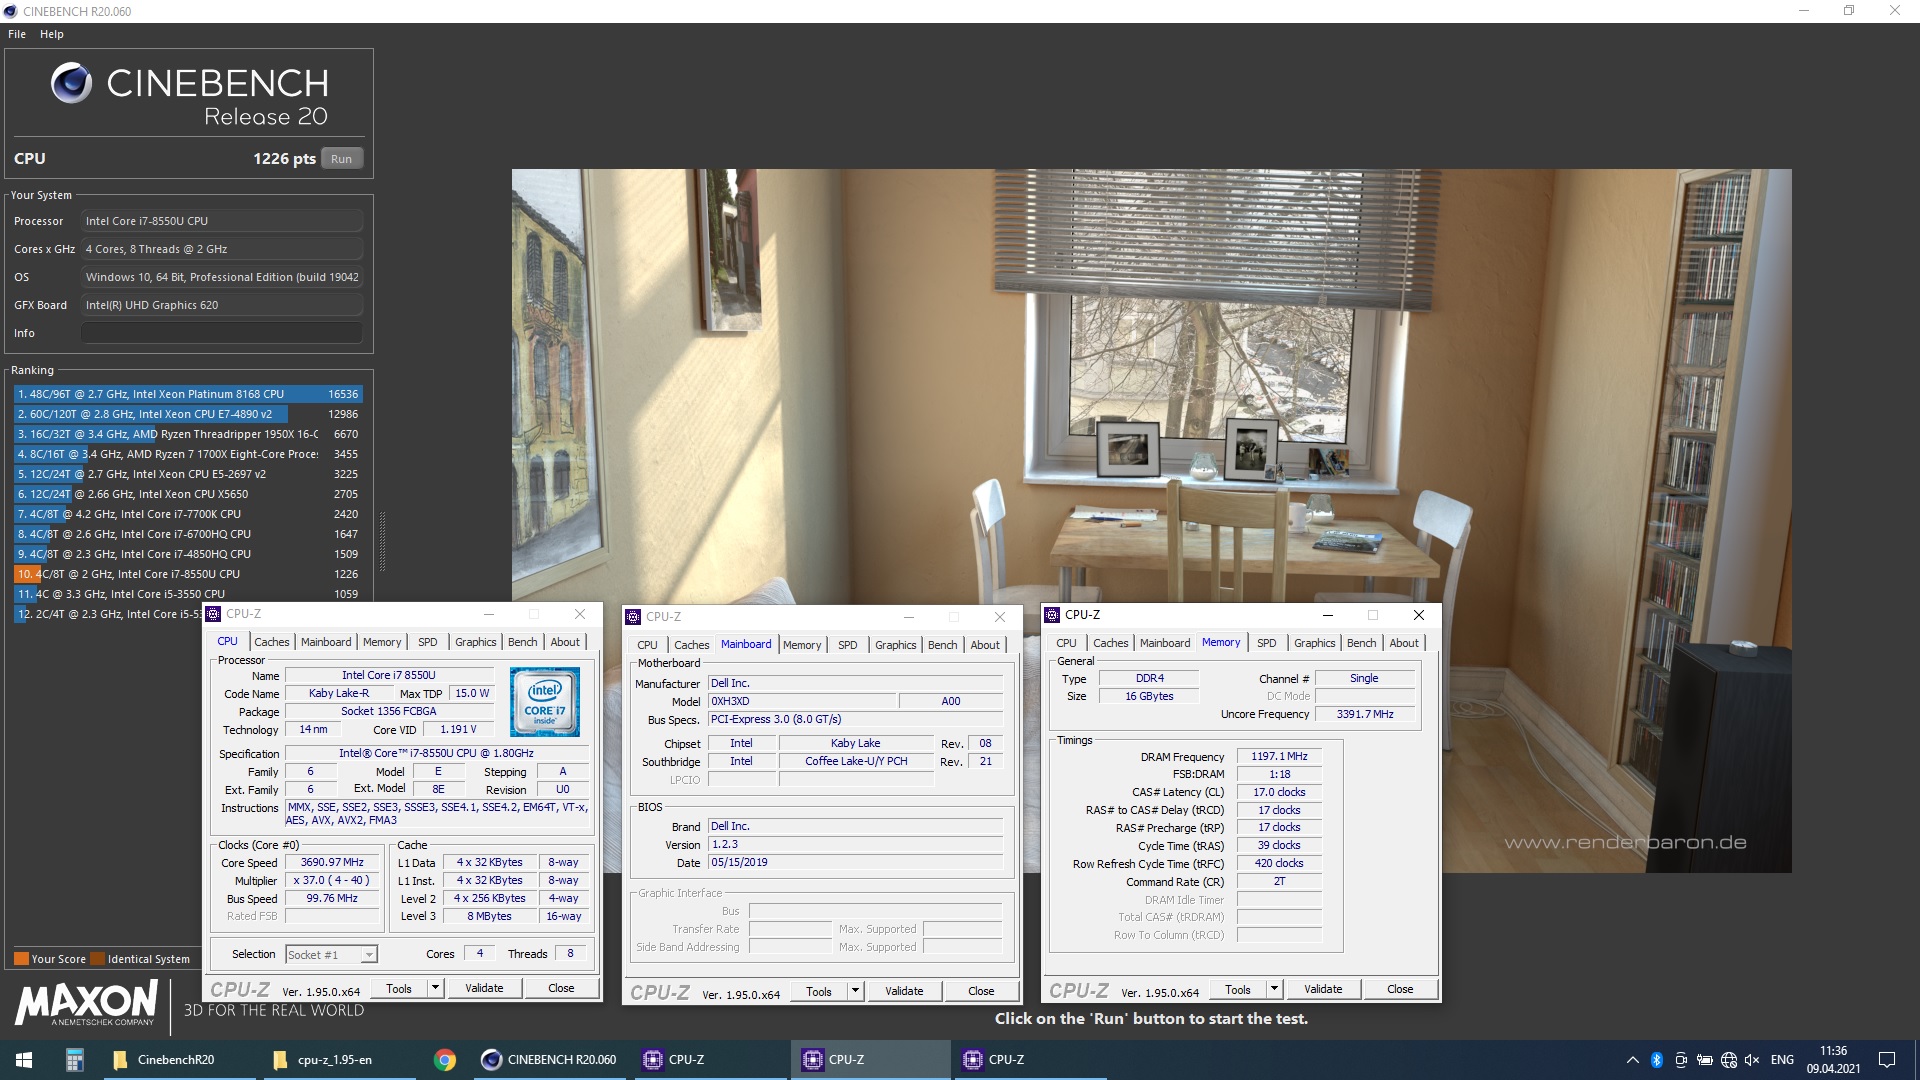Open the Calculator taskbar icon

tap(74, 1059)
